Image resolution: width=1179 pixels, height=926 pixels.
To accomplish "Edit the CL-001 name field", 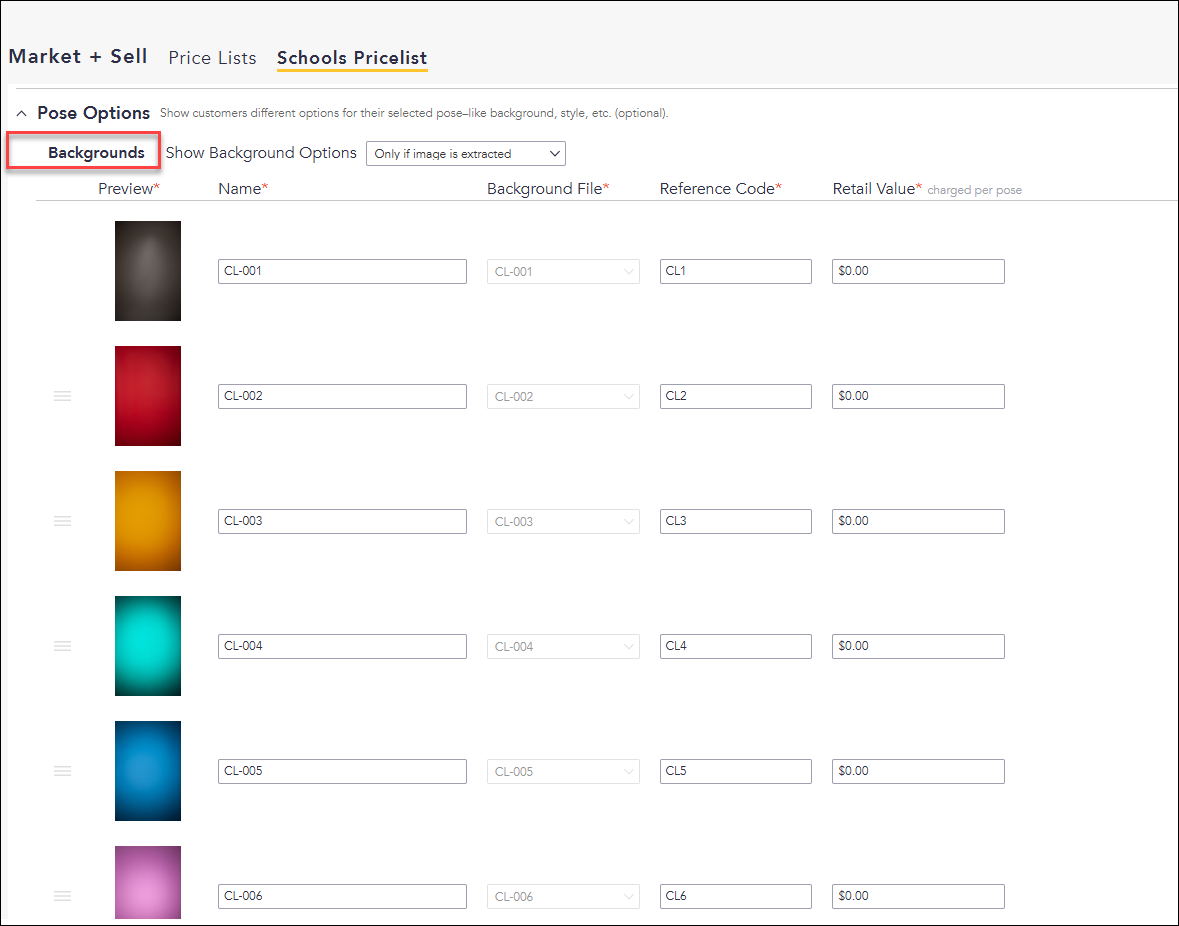I will [342, 271].
